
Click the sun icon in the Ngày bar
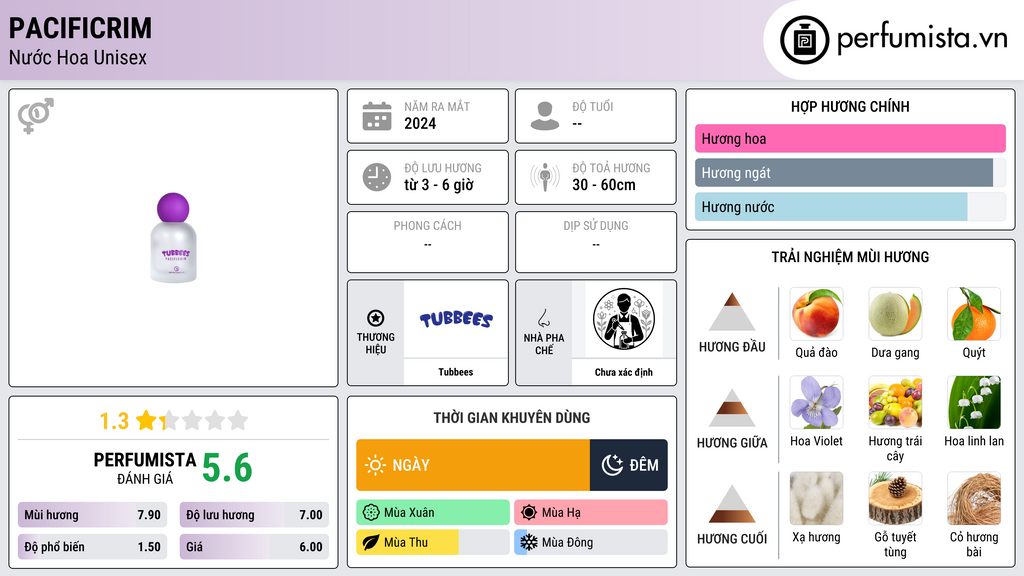(x=375, y=465)
